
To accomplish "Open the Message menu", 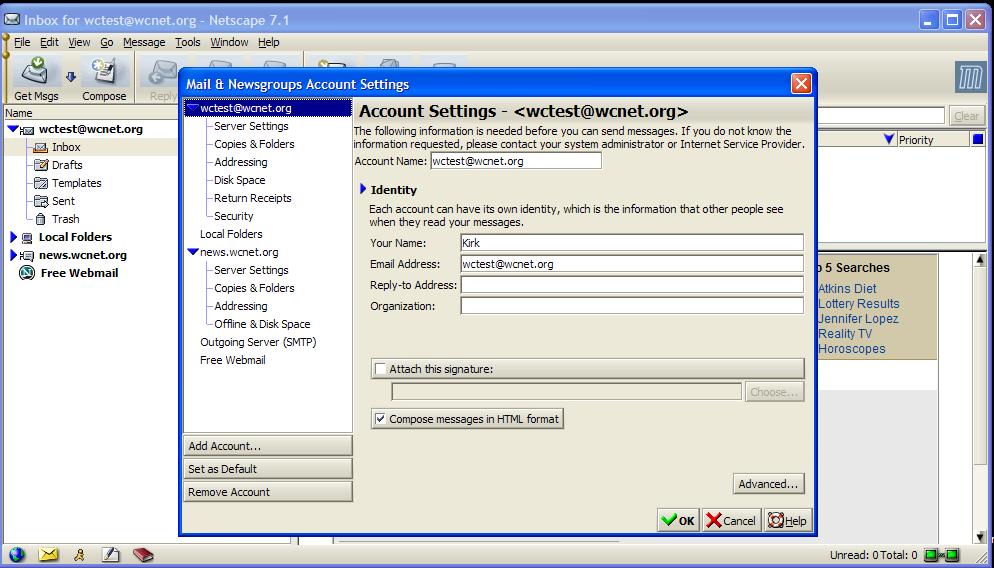I will coord(144,42).
